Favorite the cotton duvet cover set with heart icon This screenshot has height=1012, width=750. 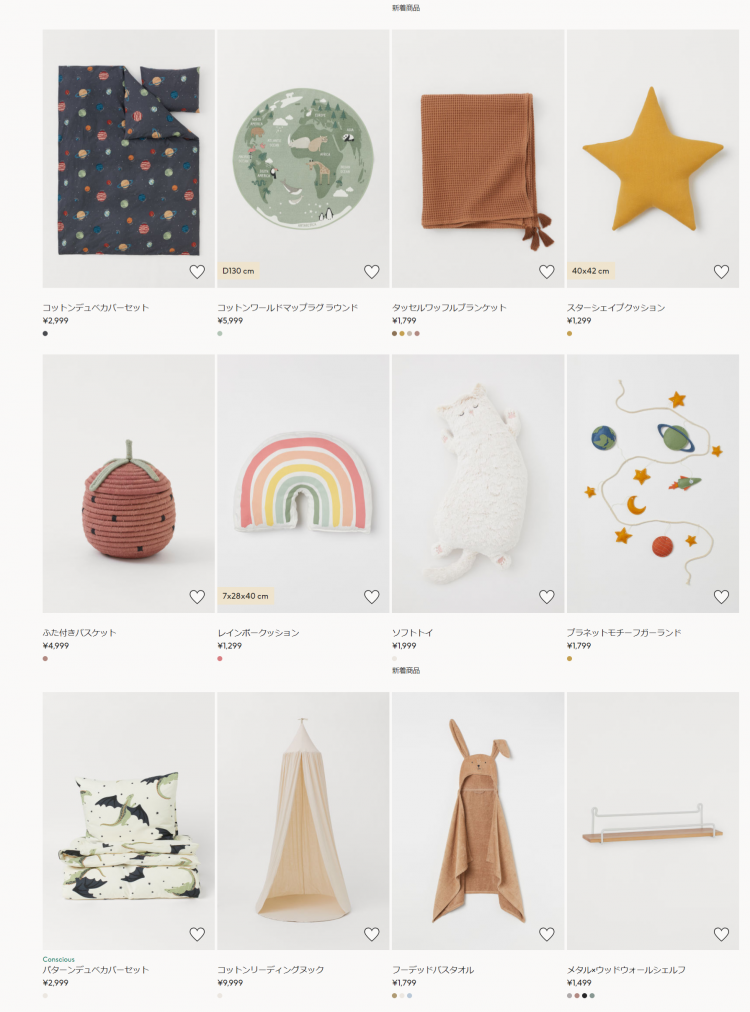tap(197, 272)
